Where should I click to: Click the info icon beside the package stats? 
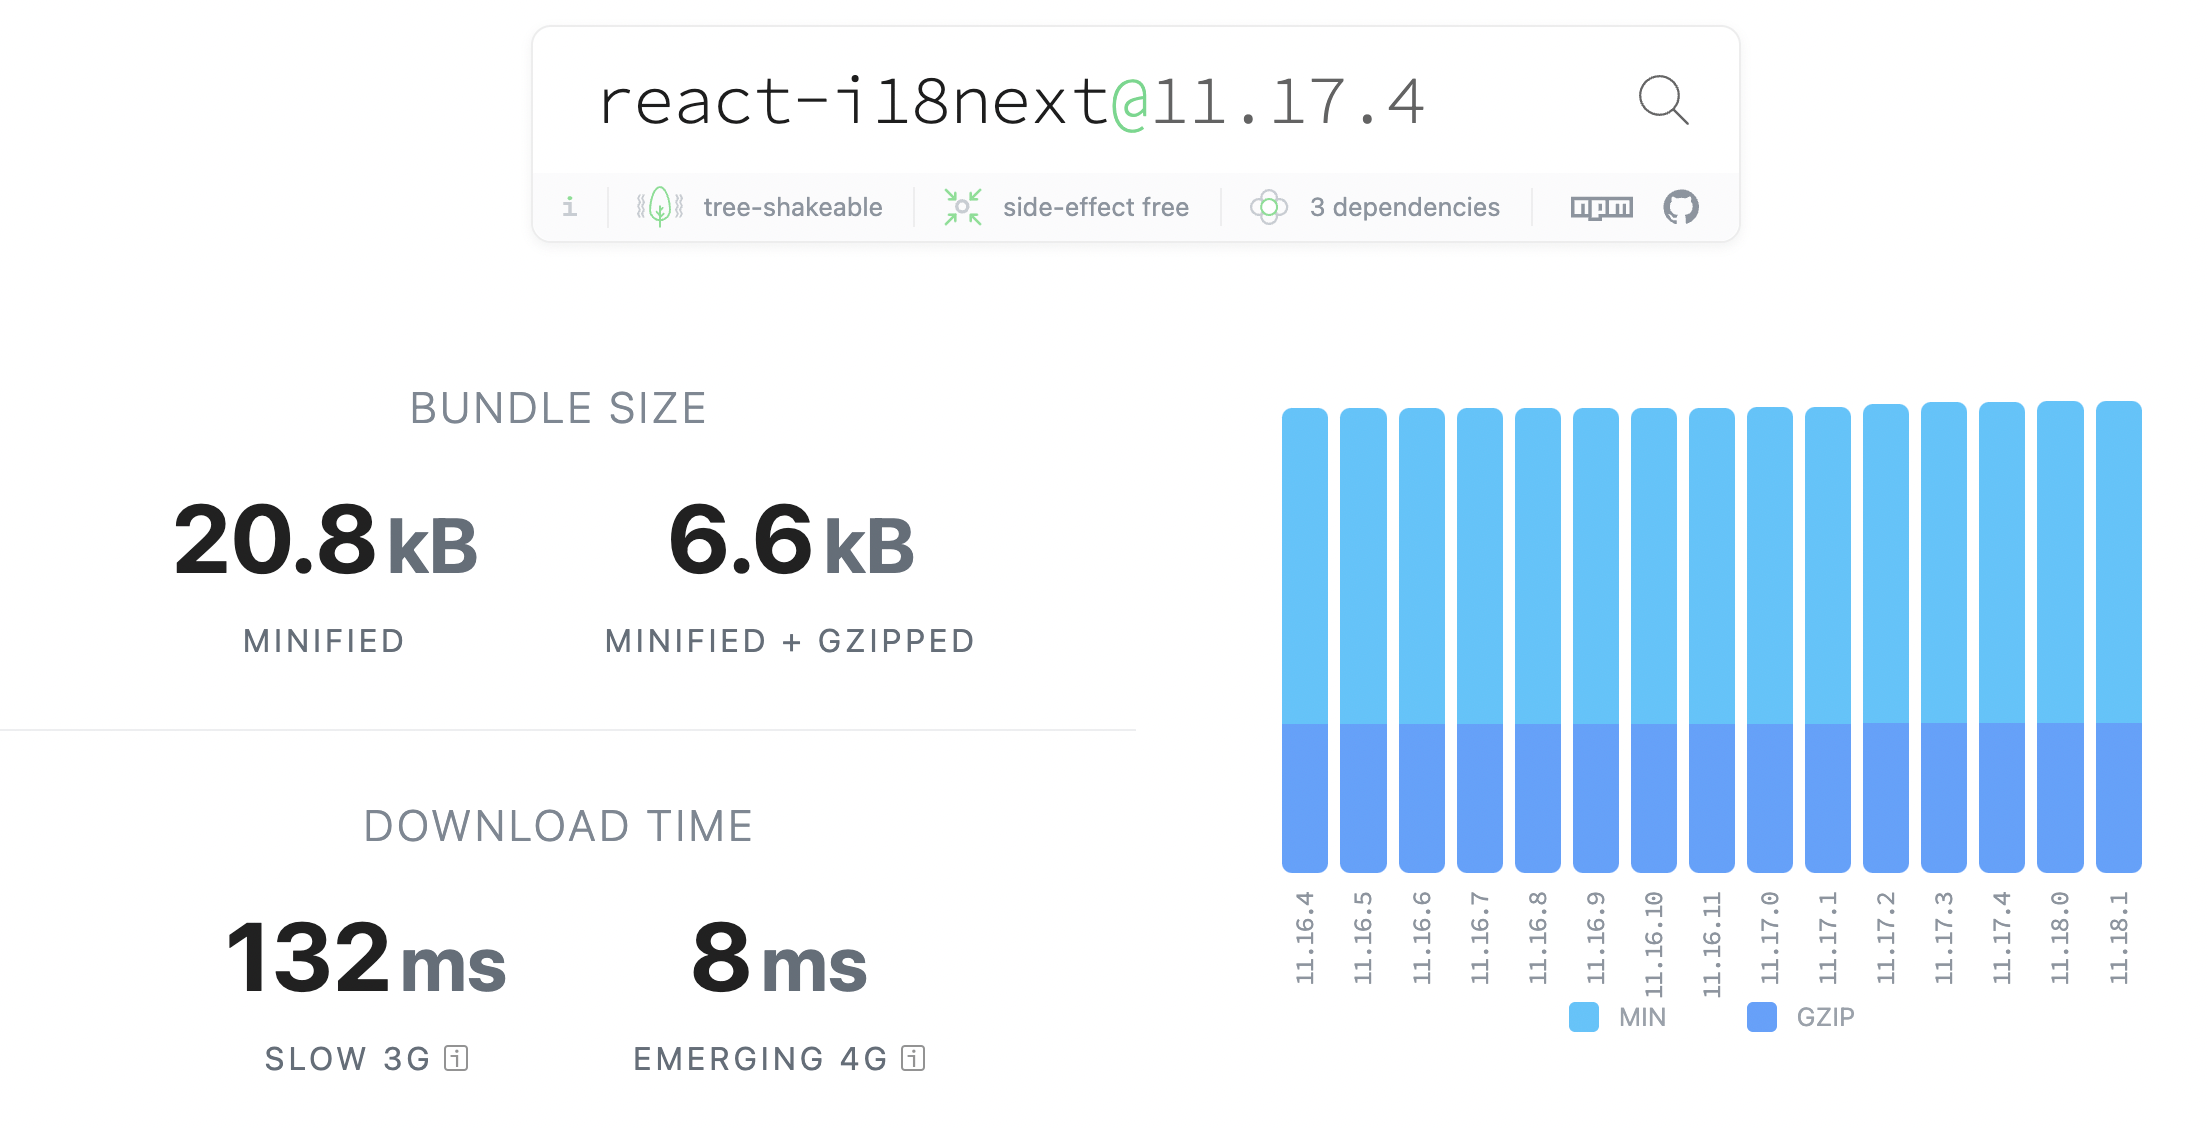pyautogui.click(x=570, y=207)
